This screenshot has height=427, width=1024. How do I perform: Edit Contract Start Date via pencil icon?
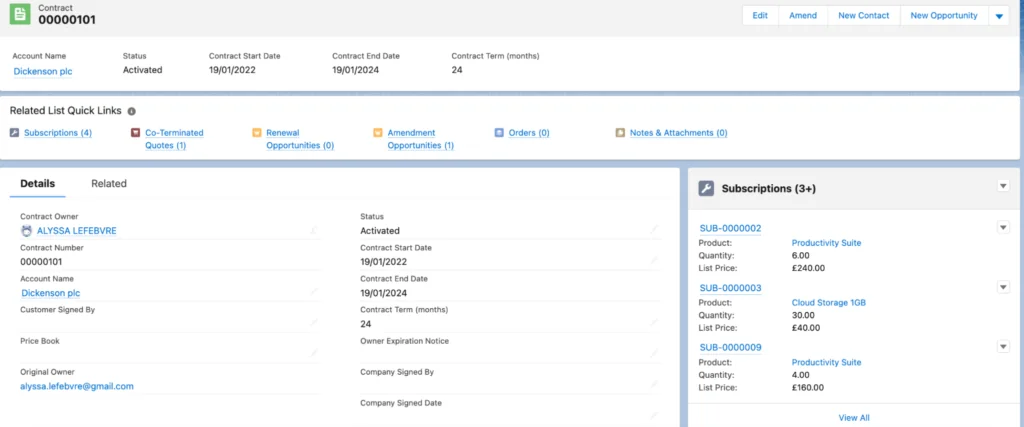click(654, 261)
